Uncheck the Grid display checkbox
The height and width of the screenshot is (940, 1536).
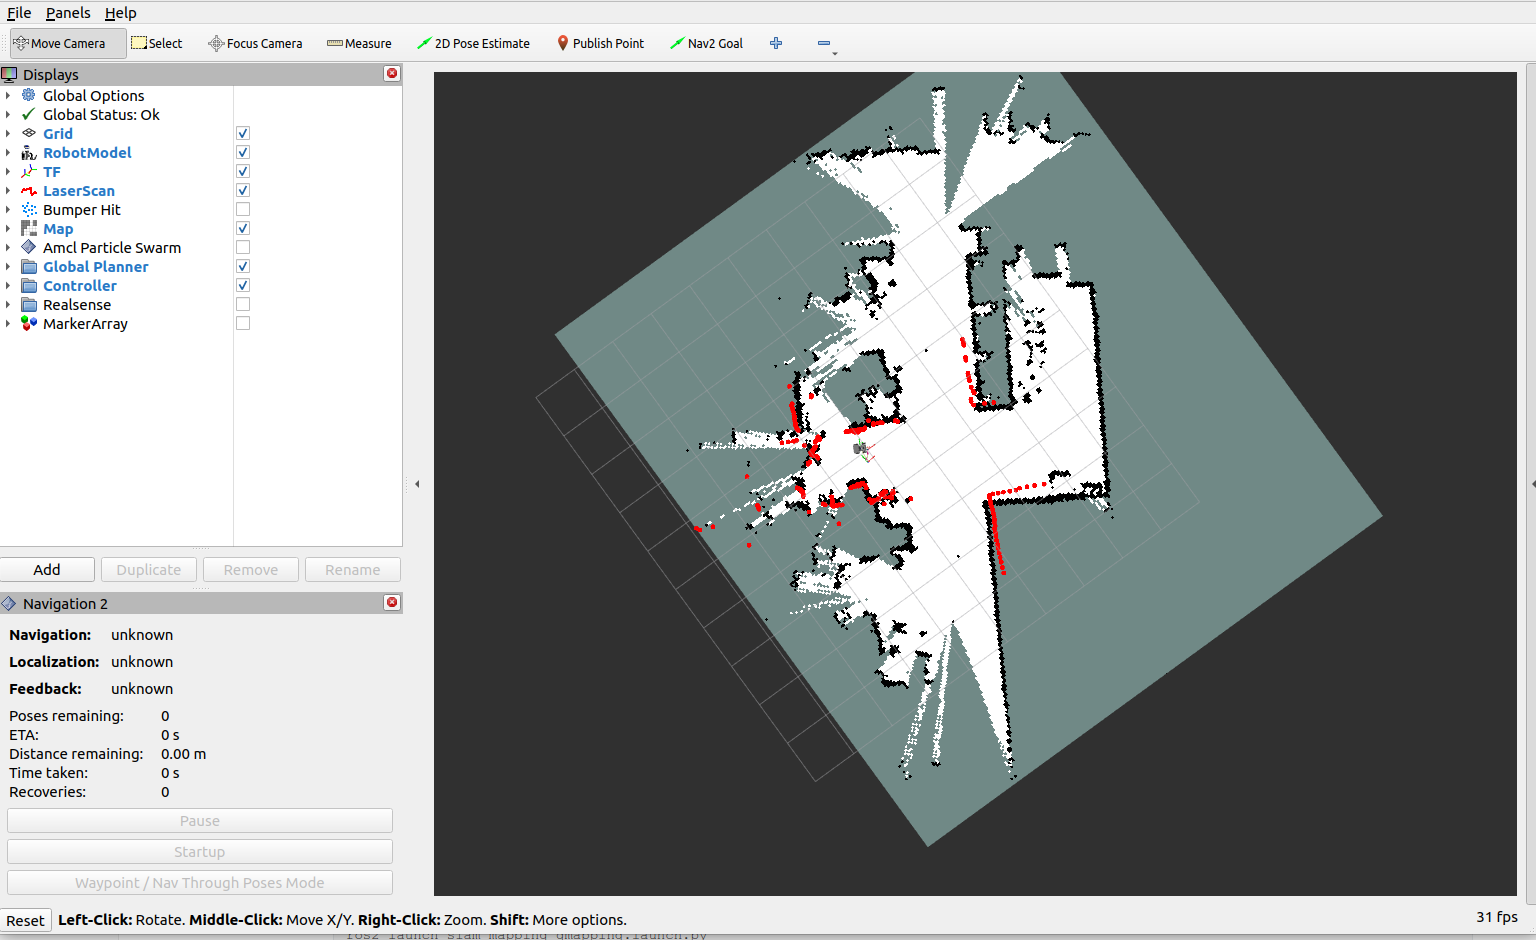click(243, 133)
